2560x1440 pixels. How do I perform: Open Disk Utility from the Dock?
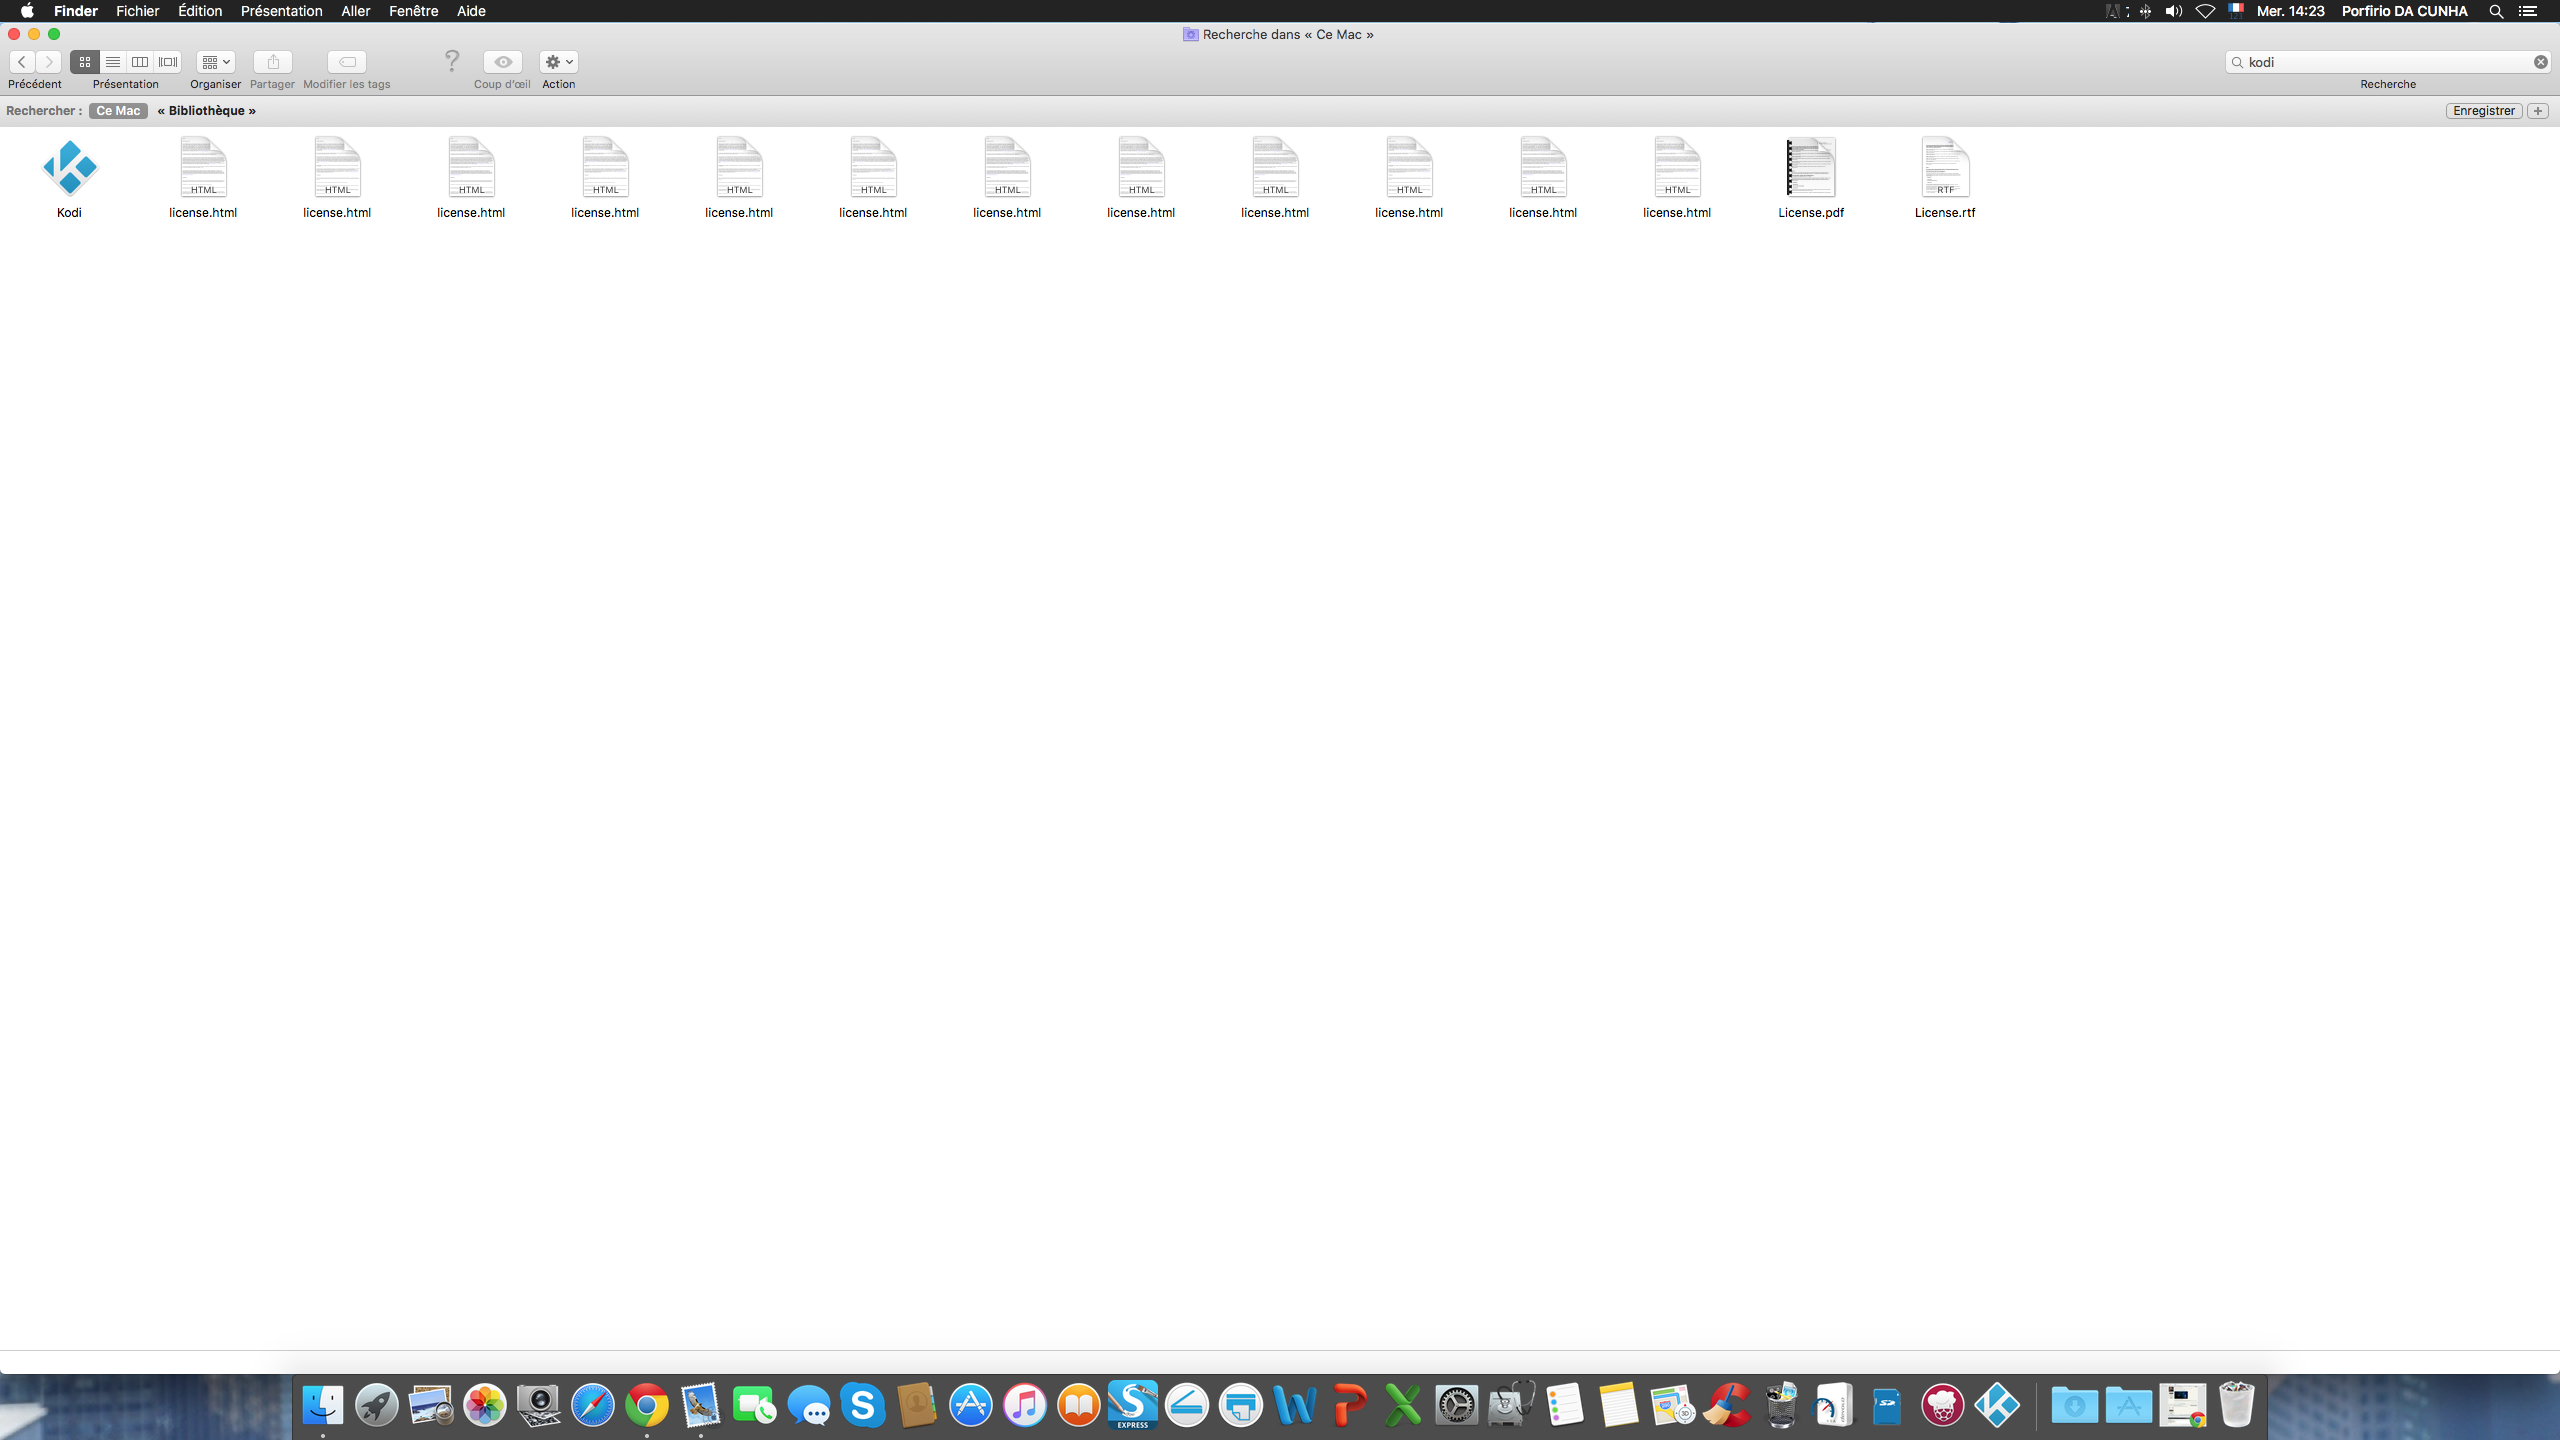pyautogui.click(x=1511, y=1405)
